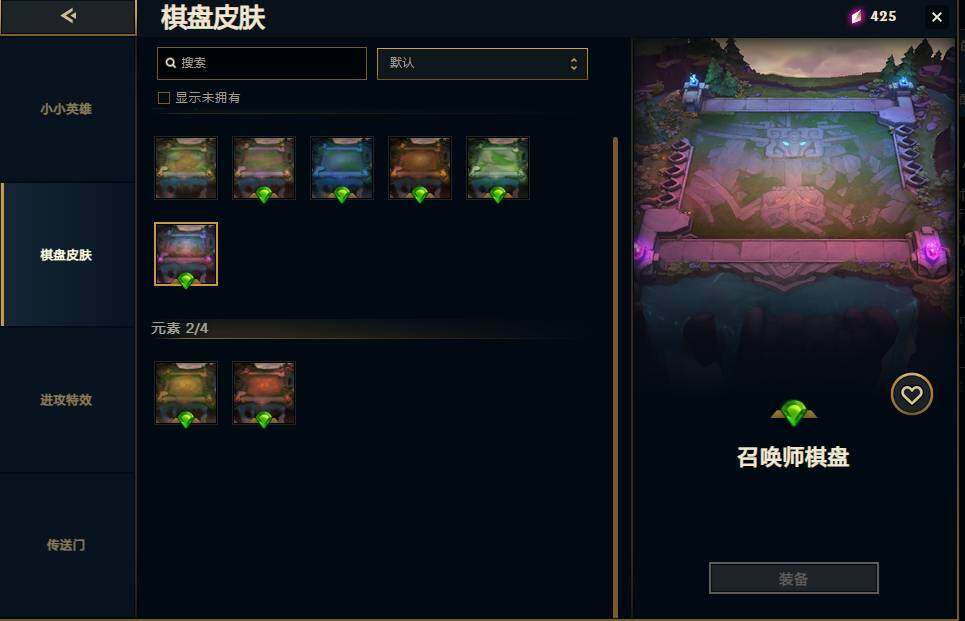Viewport: 965px width, 621px height.
Task: Switch to the 进攻特效 tab
Action: 66,400
